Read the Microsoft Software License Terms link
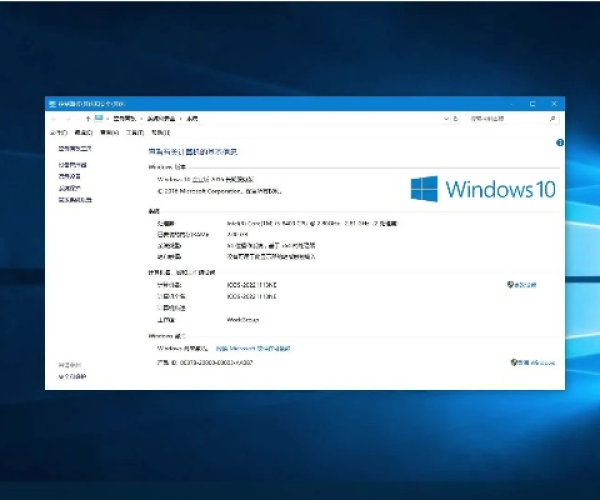Viewport: 600px width, 500px height. click(253, 349)
